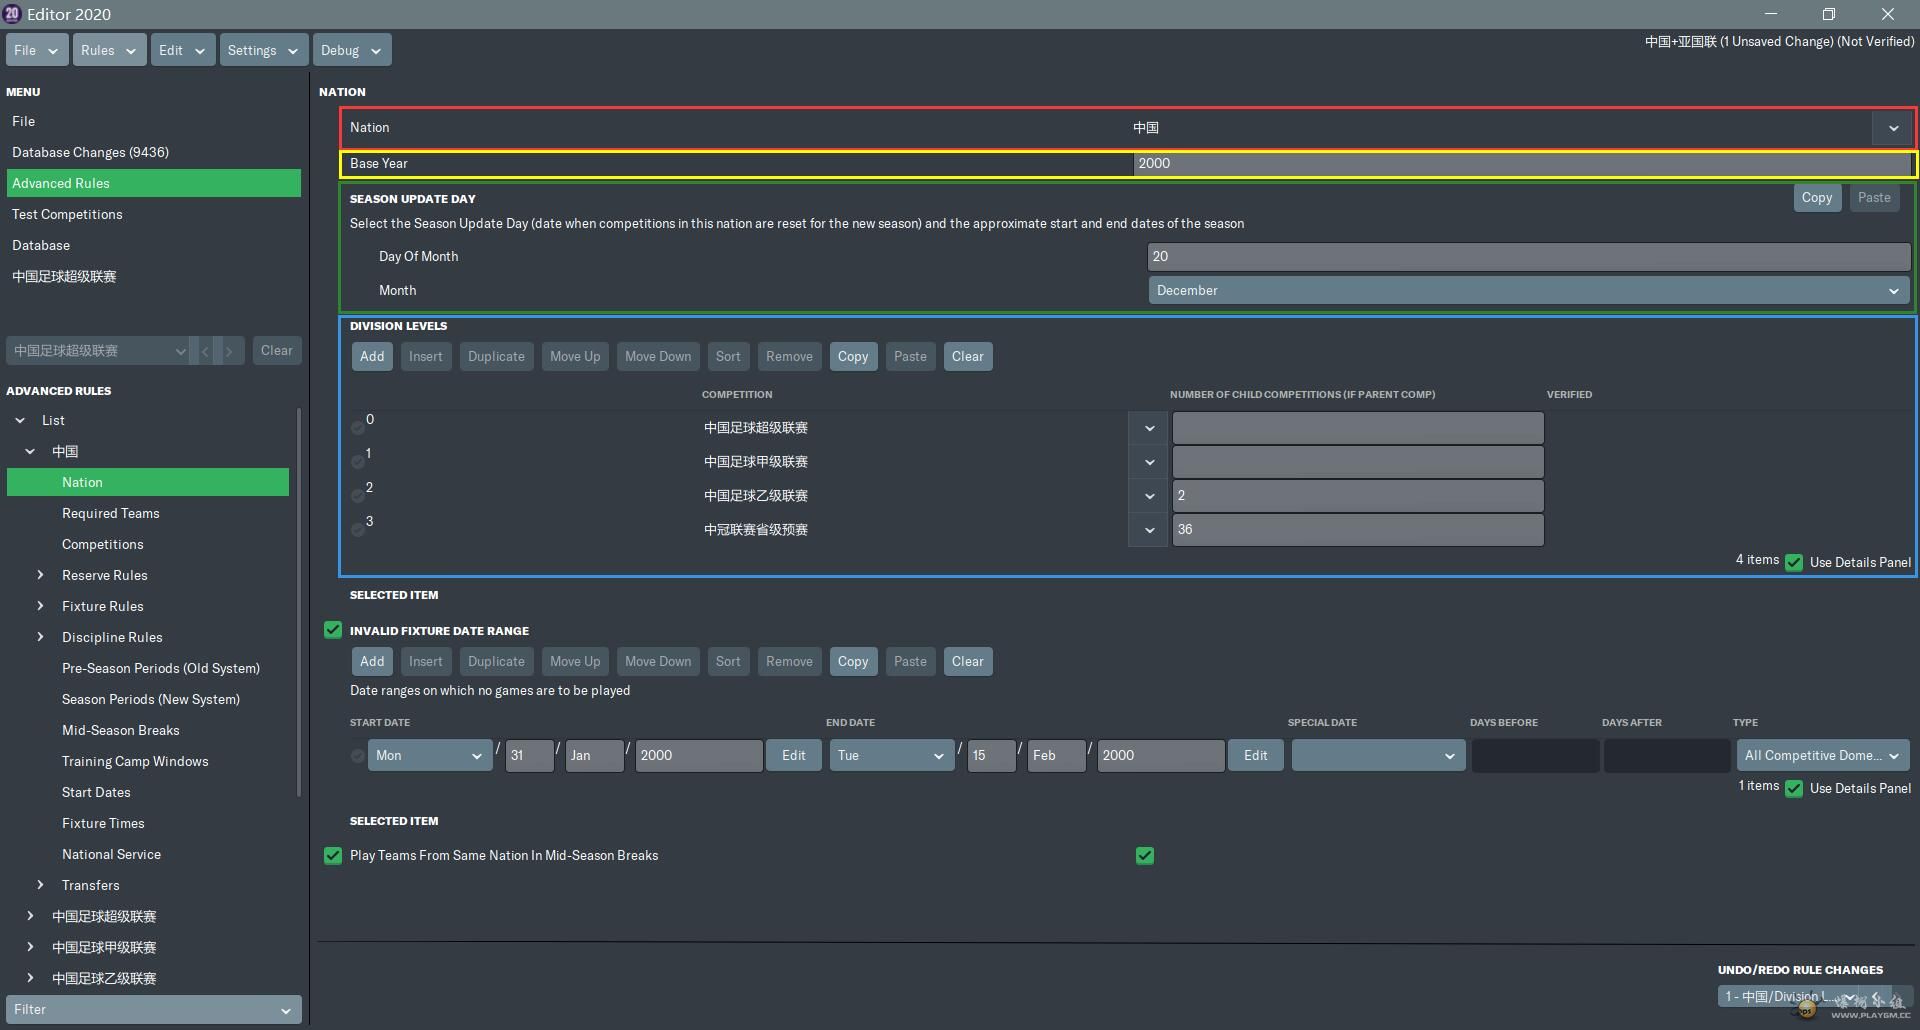Image resolution: width=1920 pixels, height=1030 pixels.
Task: Open the Settings menu
Action: point(263,50)
